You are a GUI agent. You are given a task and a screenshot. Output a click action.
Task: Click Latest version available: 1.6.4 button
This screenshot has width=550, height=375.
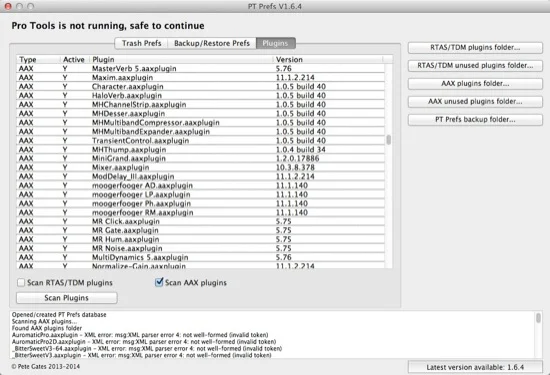point(475,367)
